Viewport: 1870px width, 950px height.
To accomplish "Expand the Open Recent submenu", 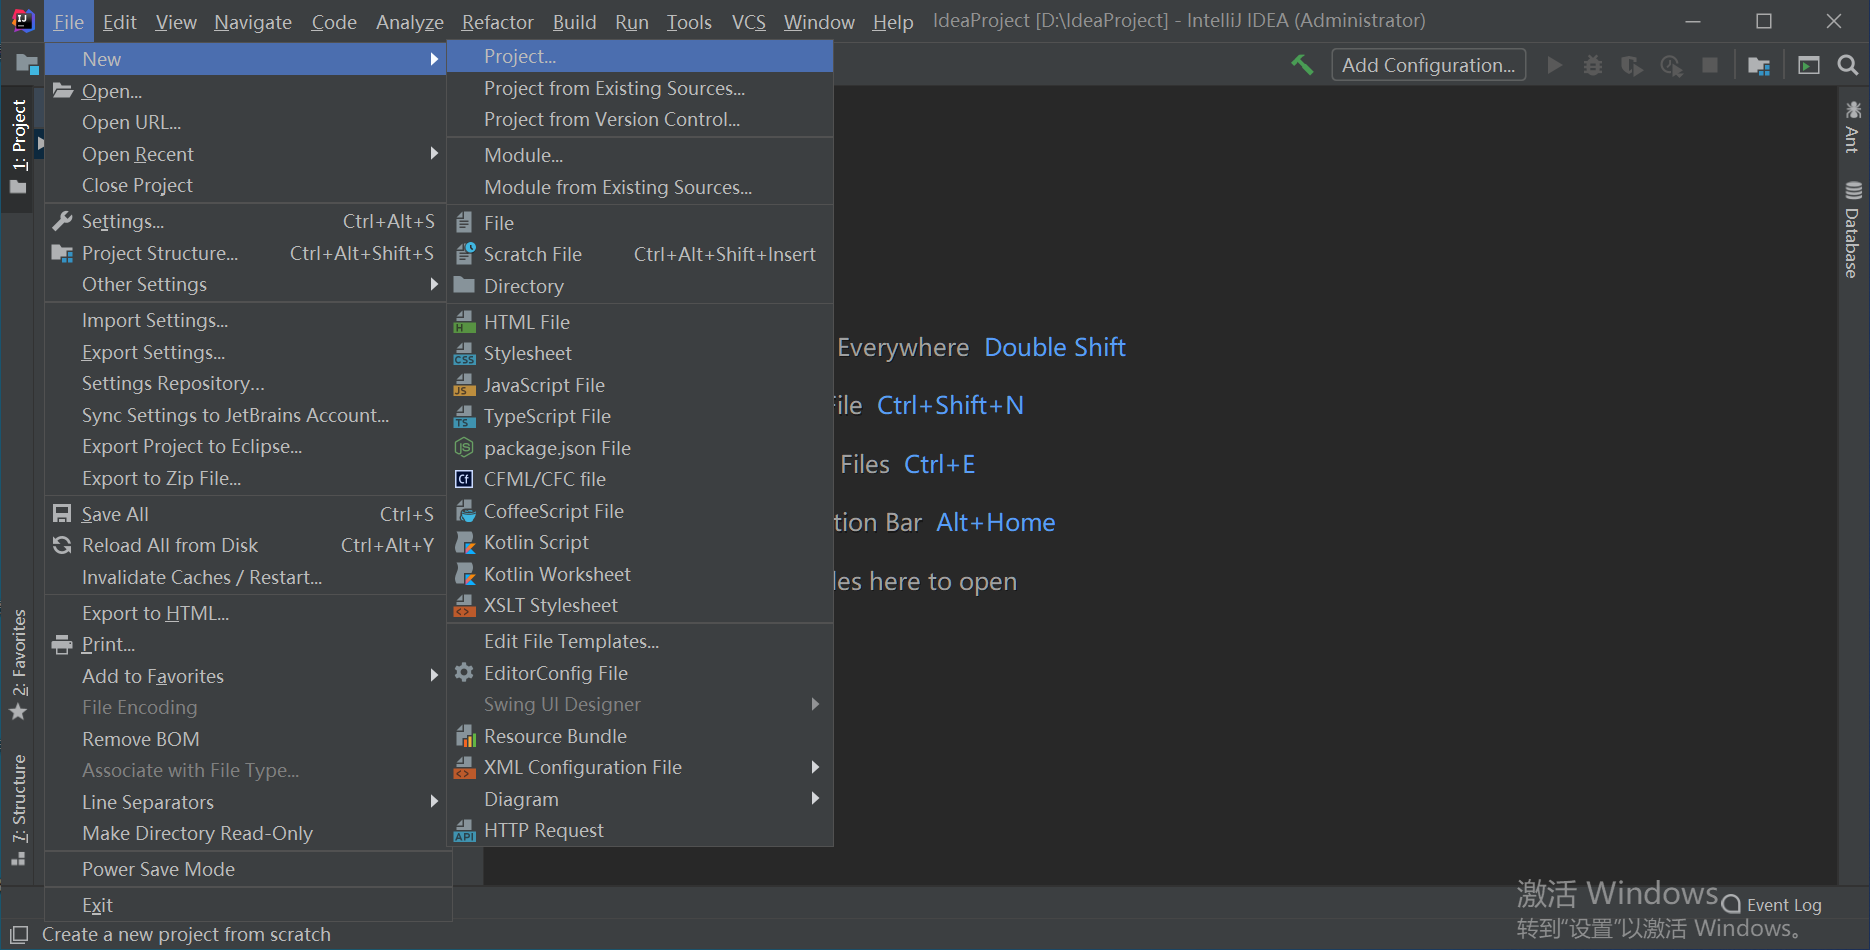I will point(434,153).
